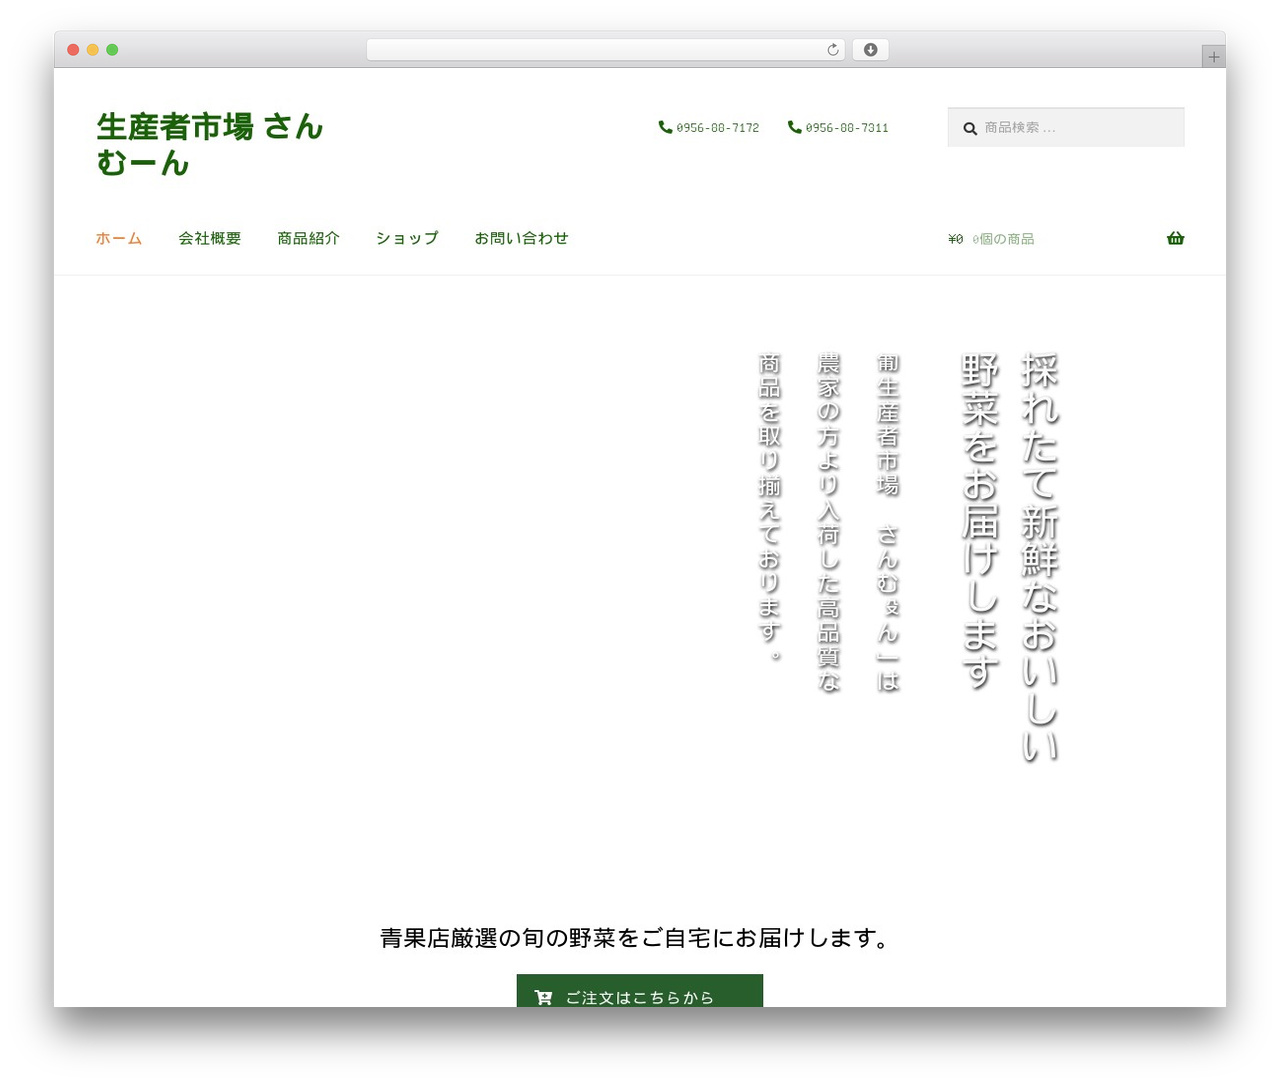
Task: Click the browser address bar
Action: (x=605, y=50)
